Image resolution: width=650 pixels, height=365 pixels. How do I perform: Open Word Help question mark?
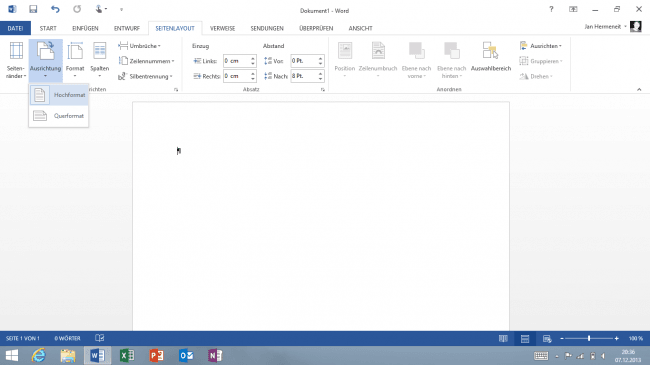pyautogui.click(x=551, y=9)
